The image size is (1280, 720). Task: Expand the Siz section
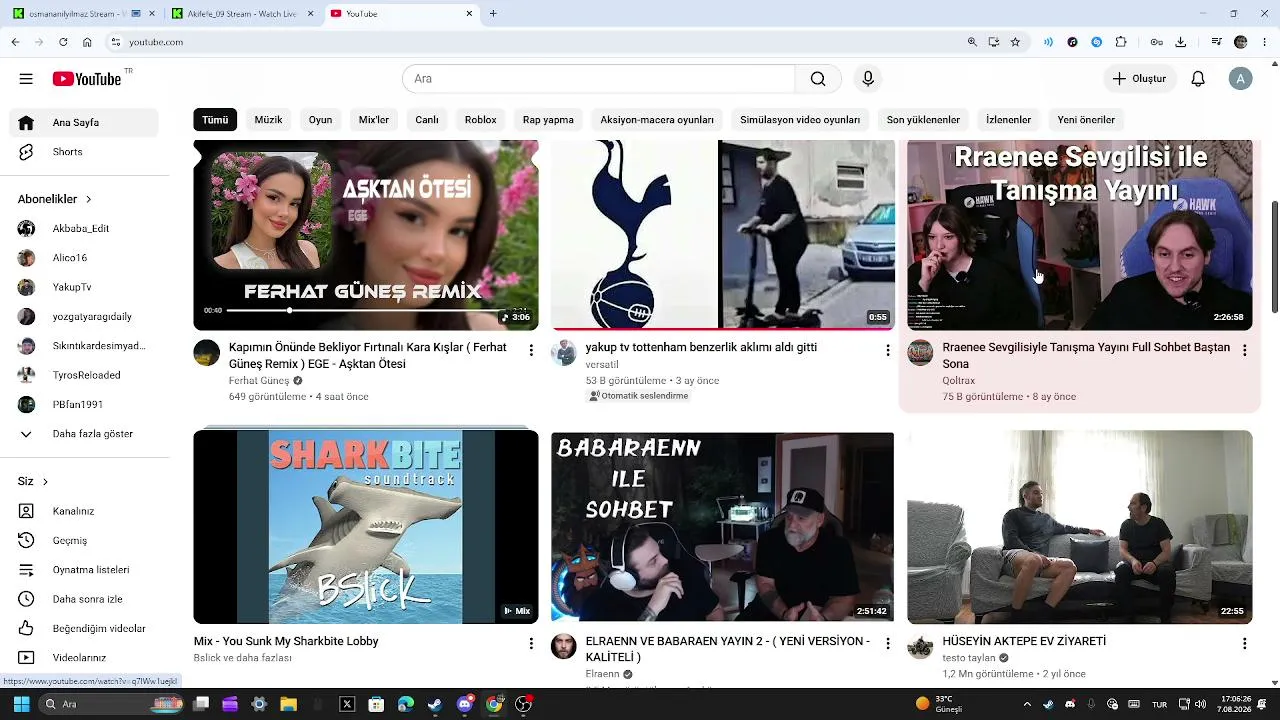33,481
